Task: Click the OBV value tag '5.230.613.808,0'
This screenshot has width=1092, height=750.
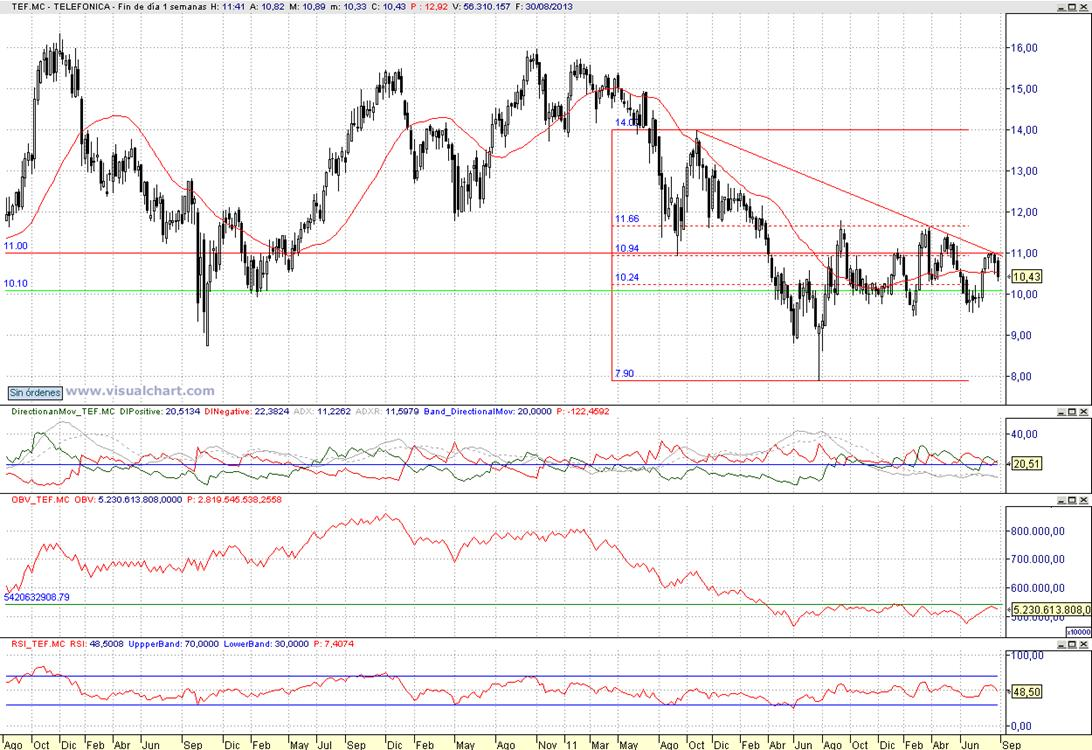Action: point(1051,609)
